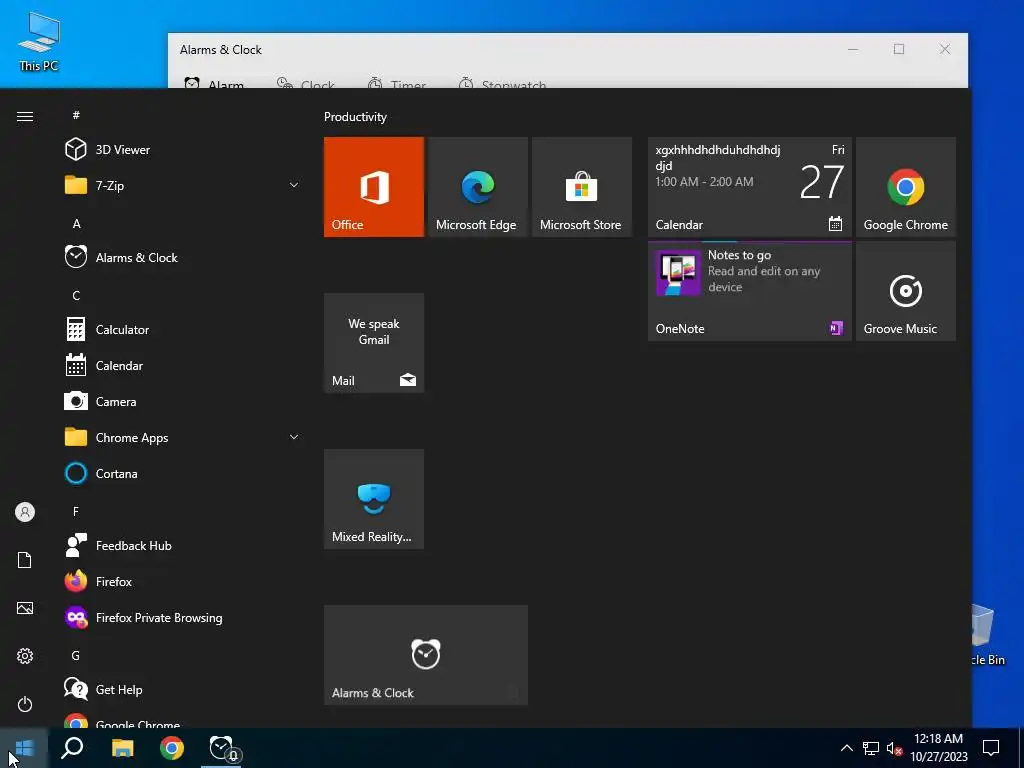Viewport: 1024px width, 768px height.
Task: Open Pictures from the Start sidebar
Action: [25, 608]
